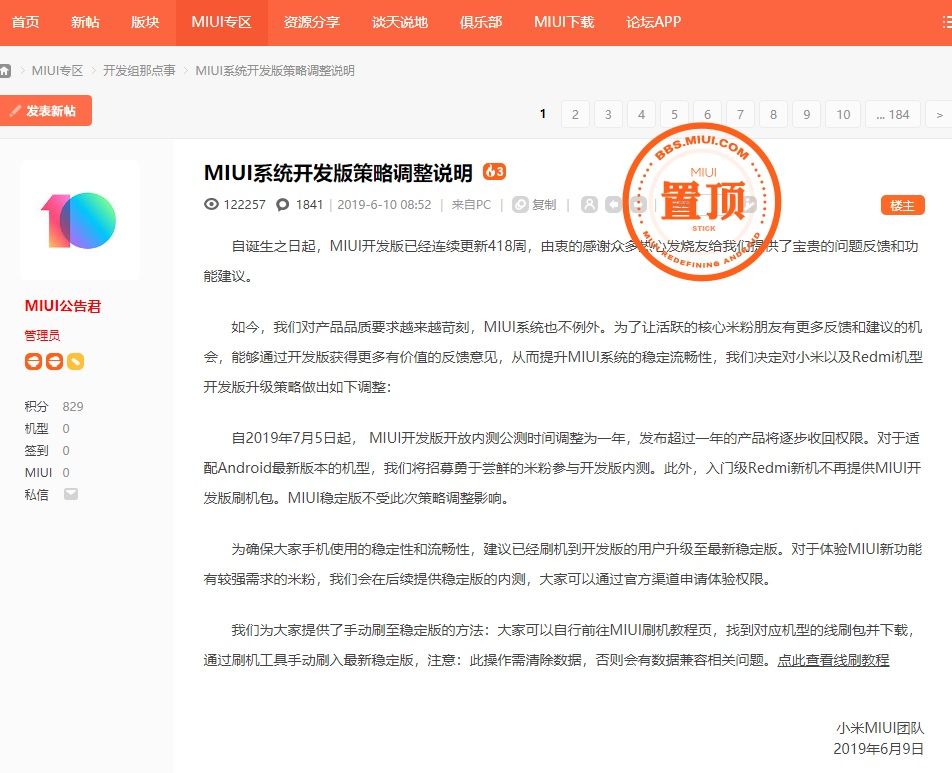
Task: Click the post title heading
Action: pyautogui.click(x=338, y=173)
